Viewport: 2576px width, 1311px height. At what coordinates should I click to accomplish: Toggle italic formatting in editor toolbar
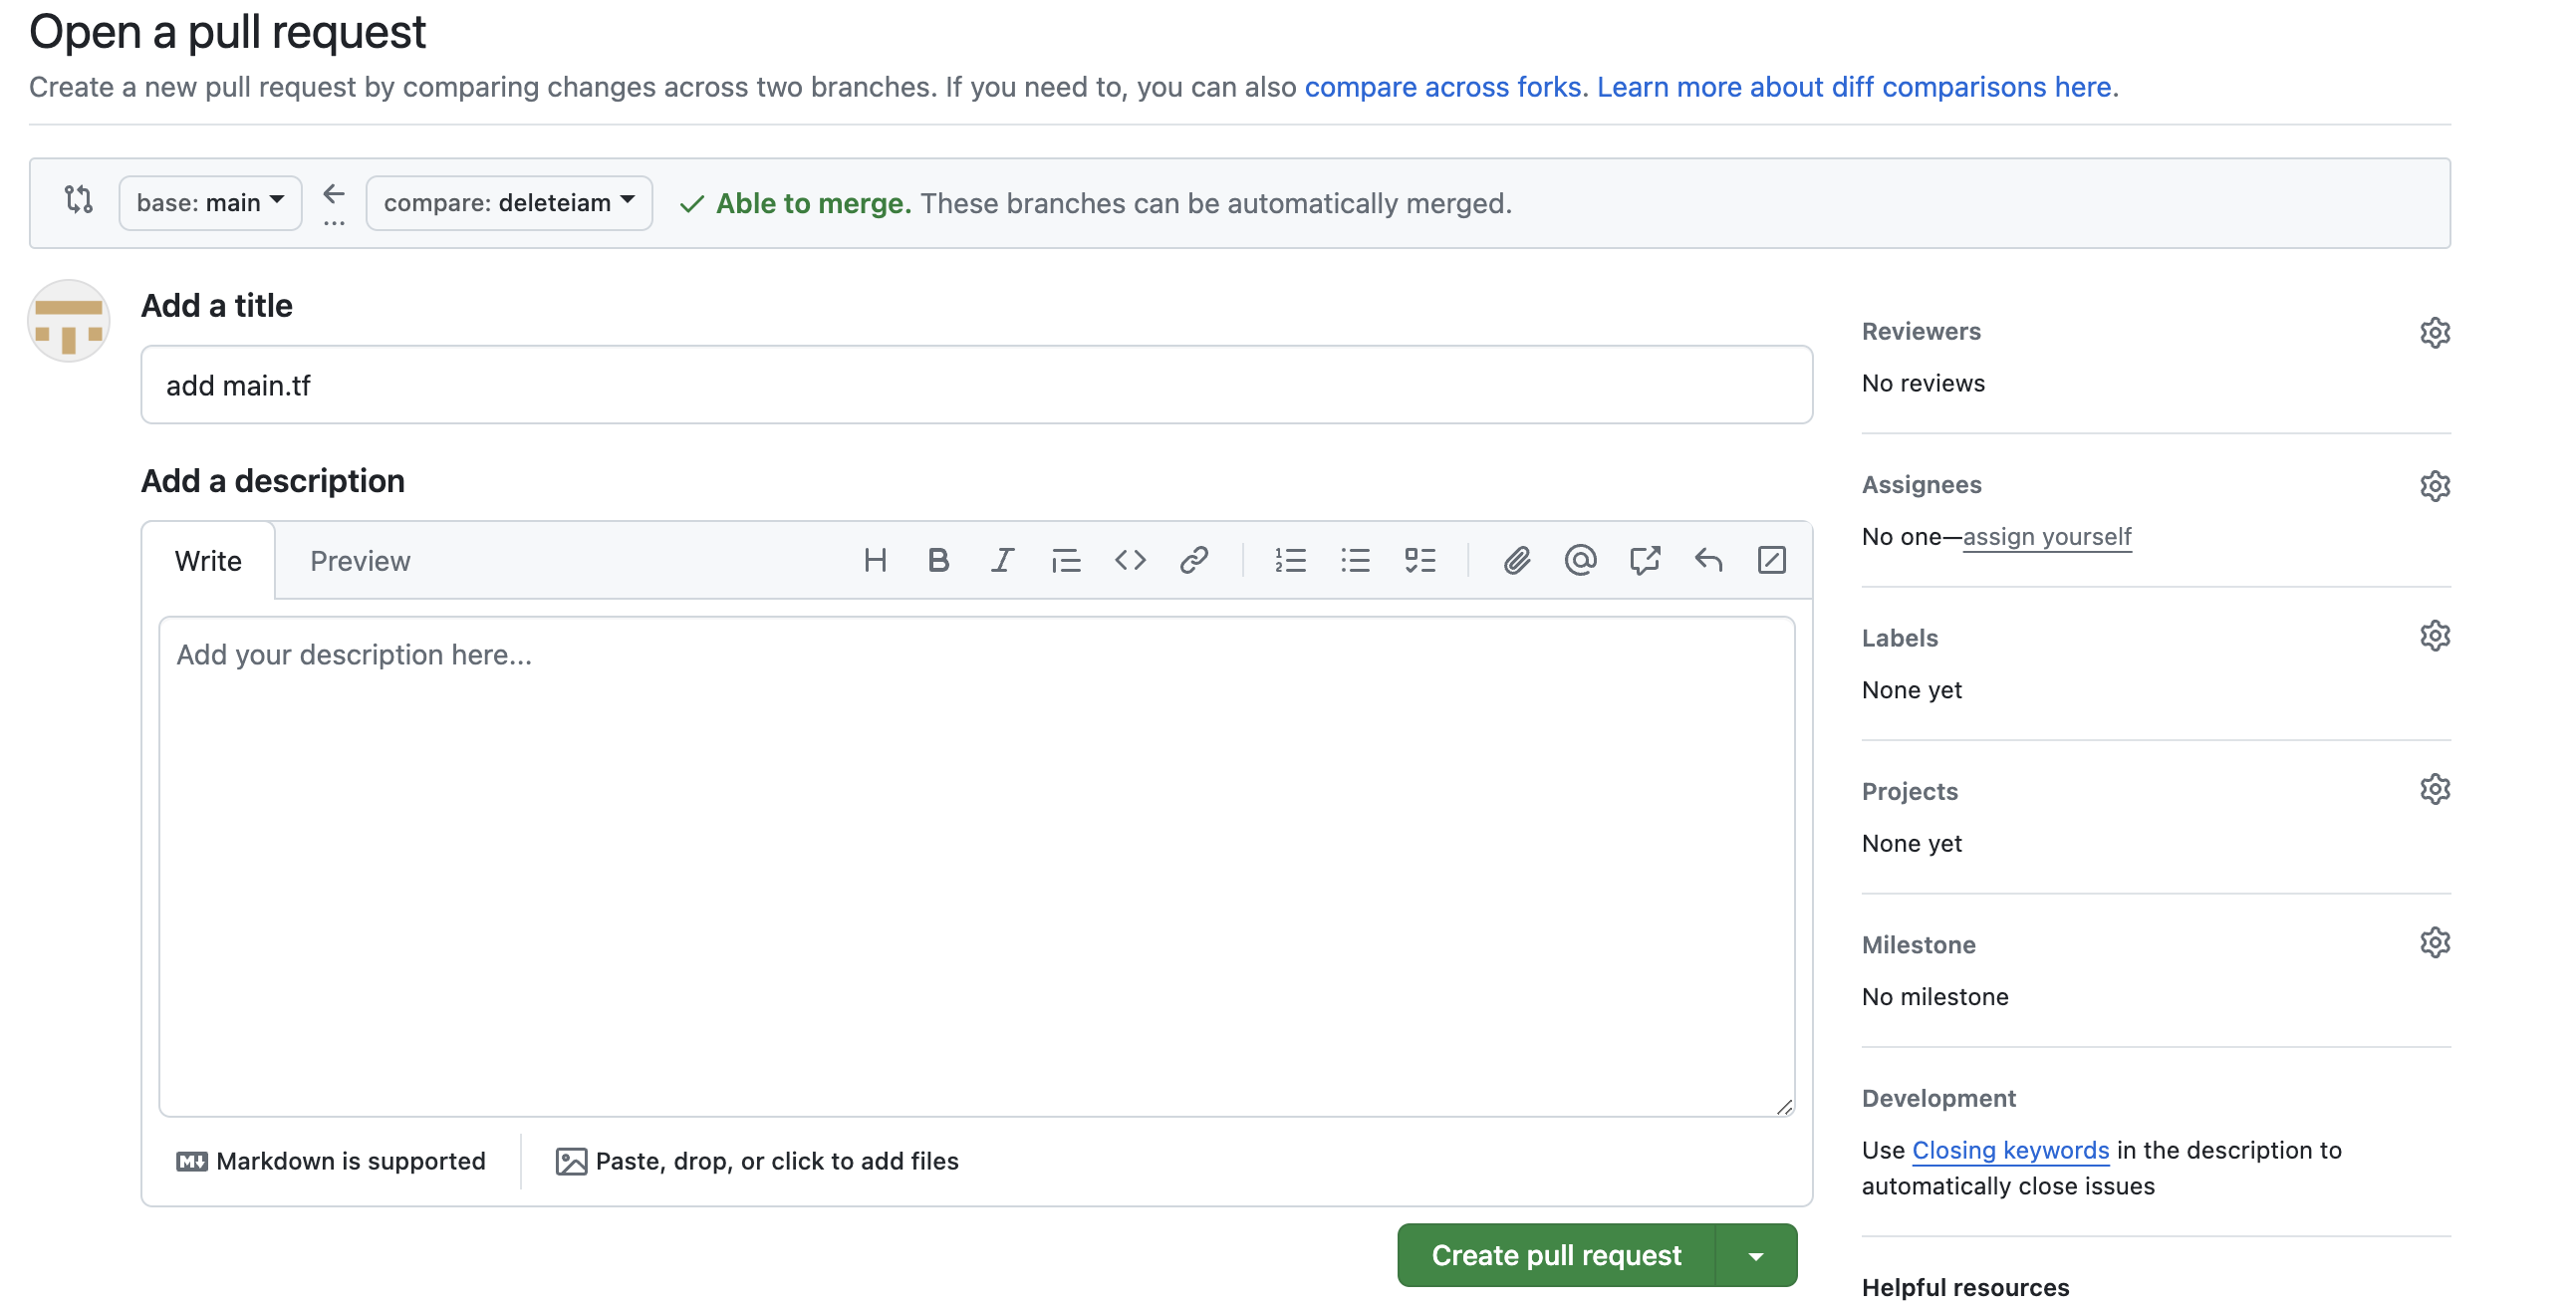(1002, 560)
